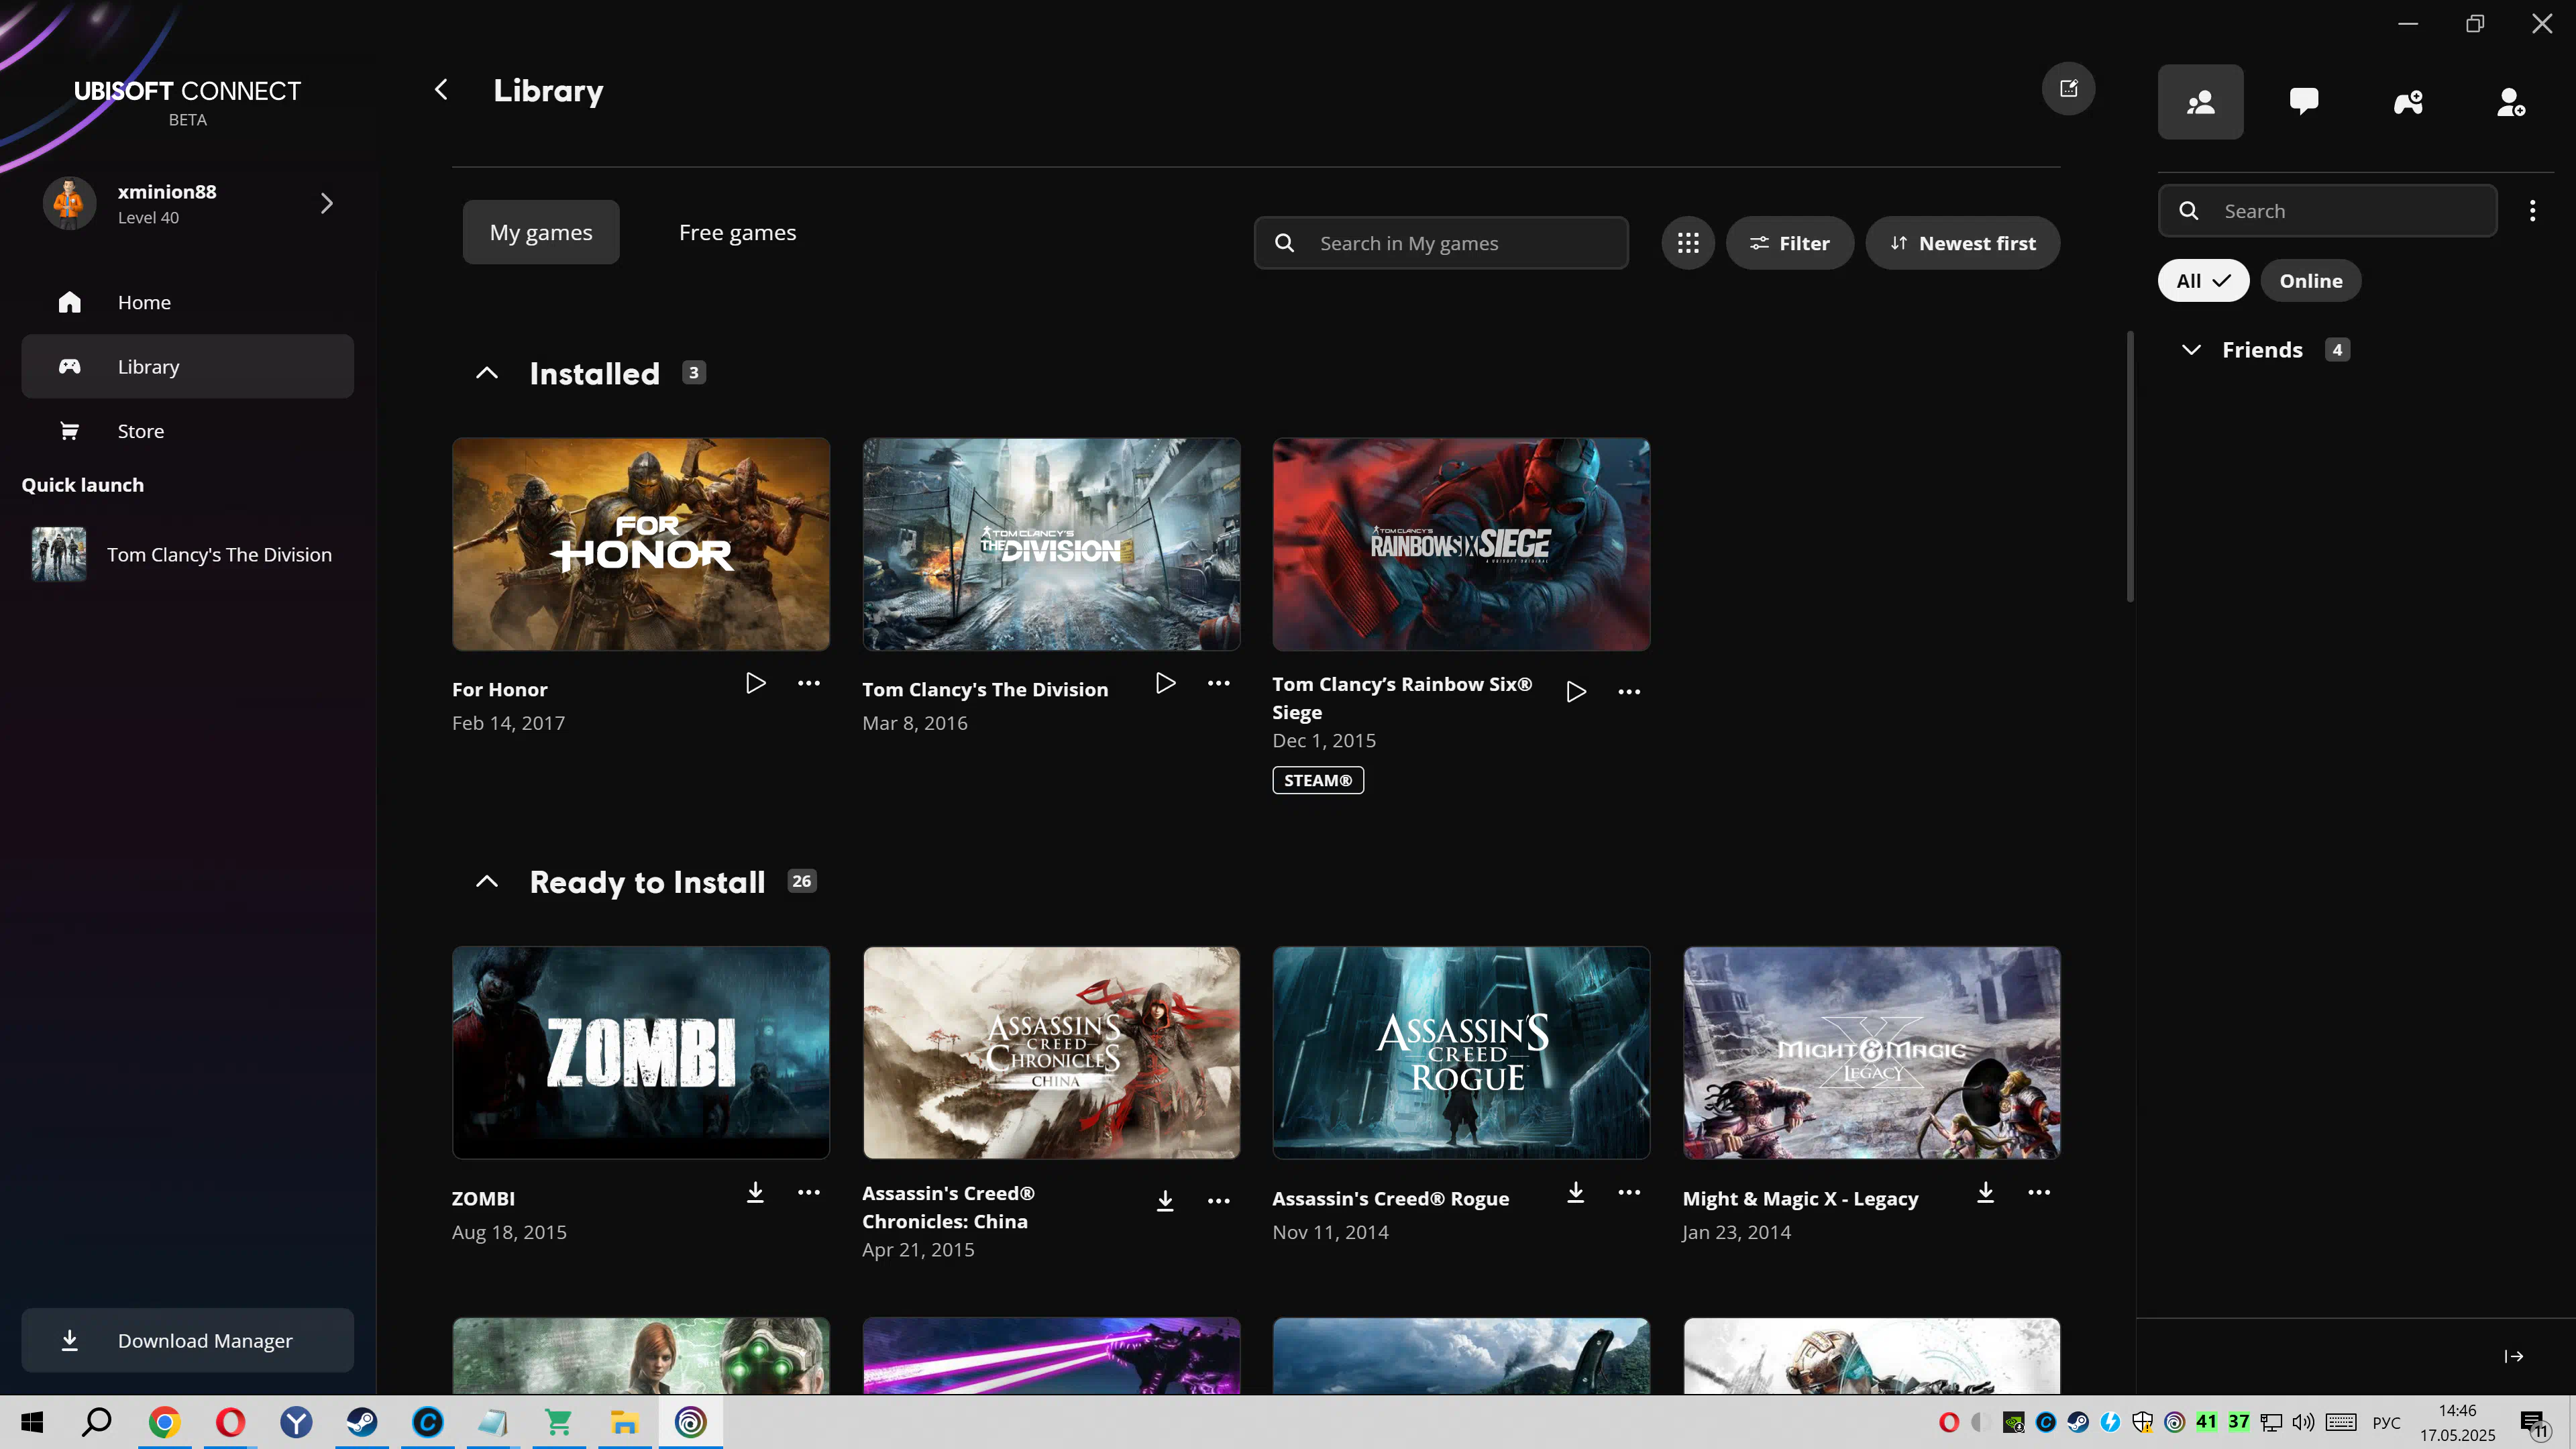2576x1449 pixels.
Task: Open The Division more options menu
Action: point(1219,684)
